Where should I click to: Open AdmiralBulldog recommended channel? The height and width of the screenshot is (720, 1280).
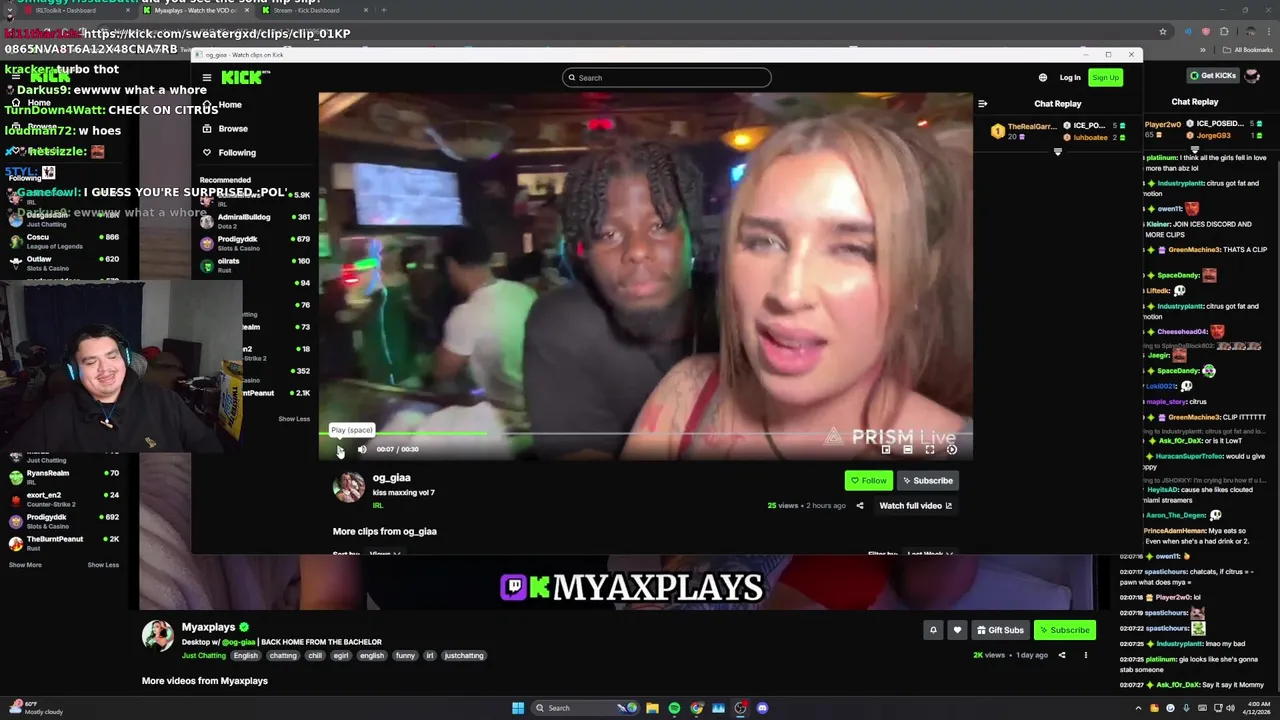[255, 221]
